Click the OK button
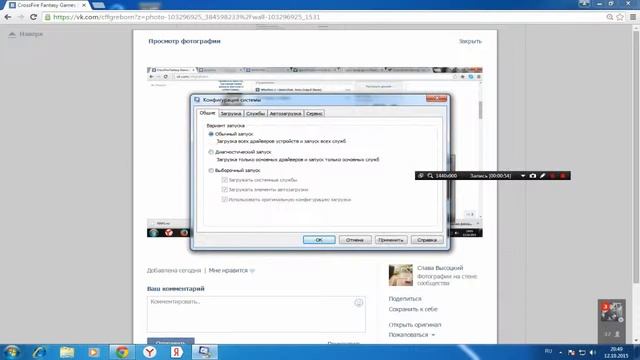This screenshot has width=640, height=360. pyautogui.click(x=319, y=240)
